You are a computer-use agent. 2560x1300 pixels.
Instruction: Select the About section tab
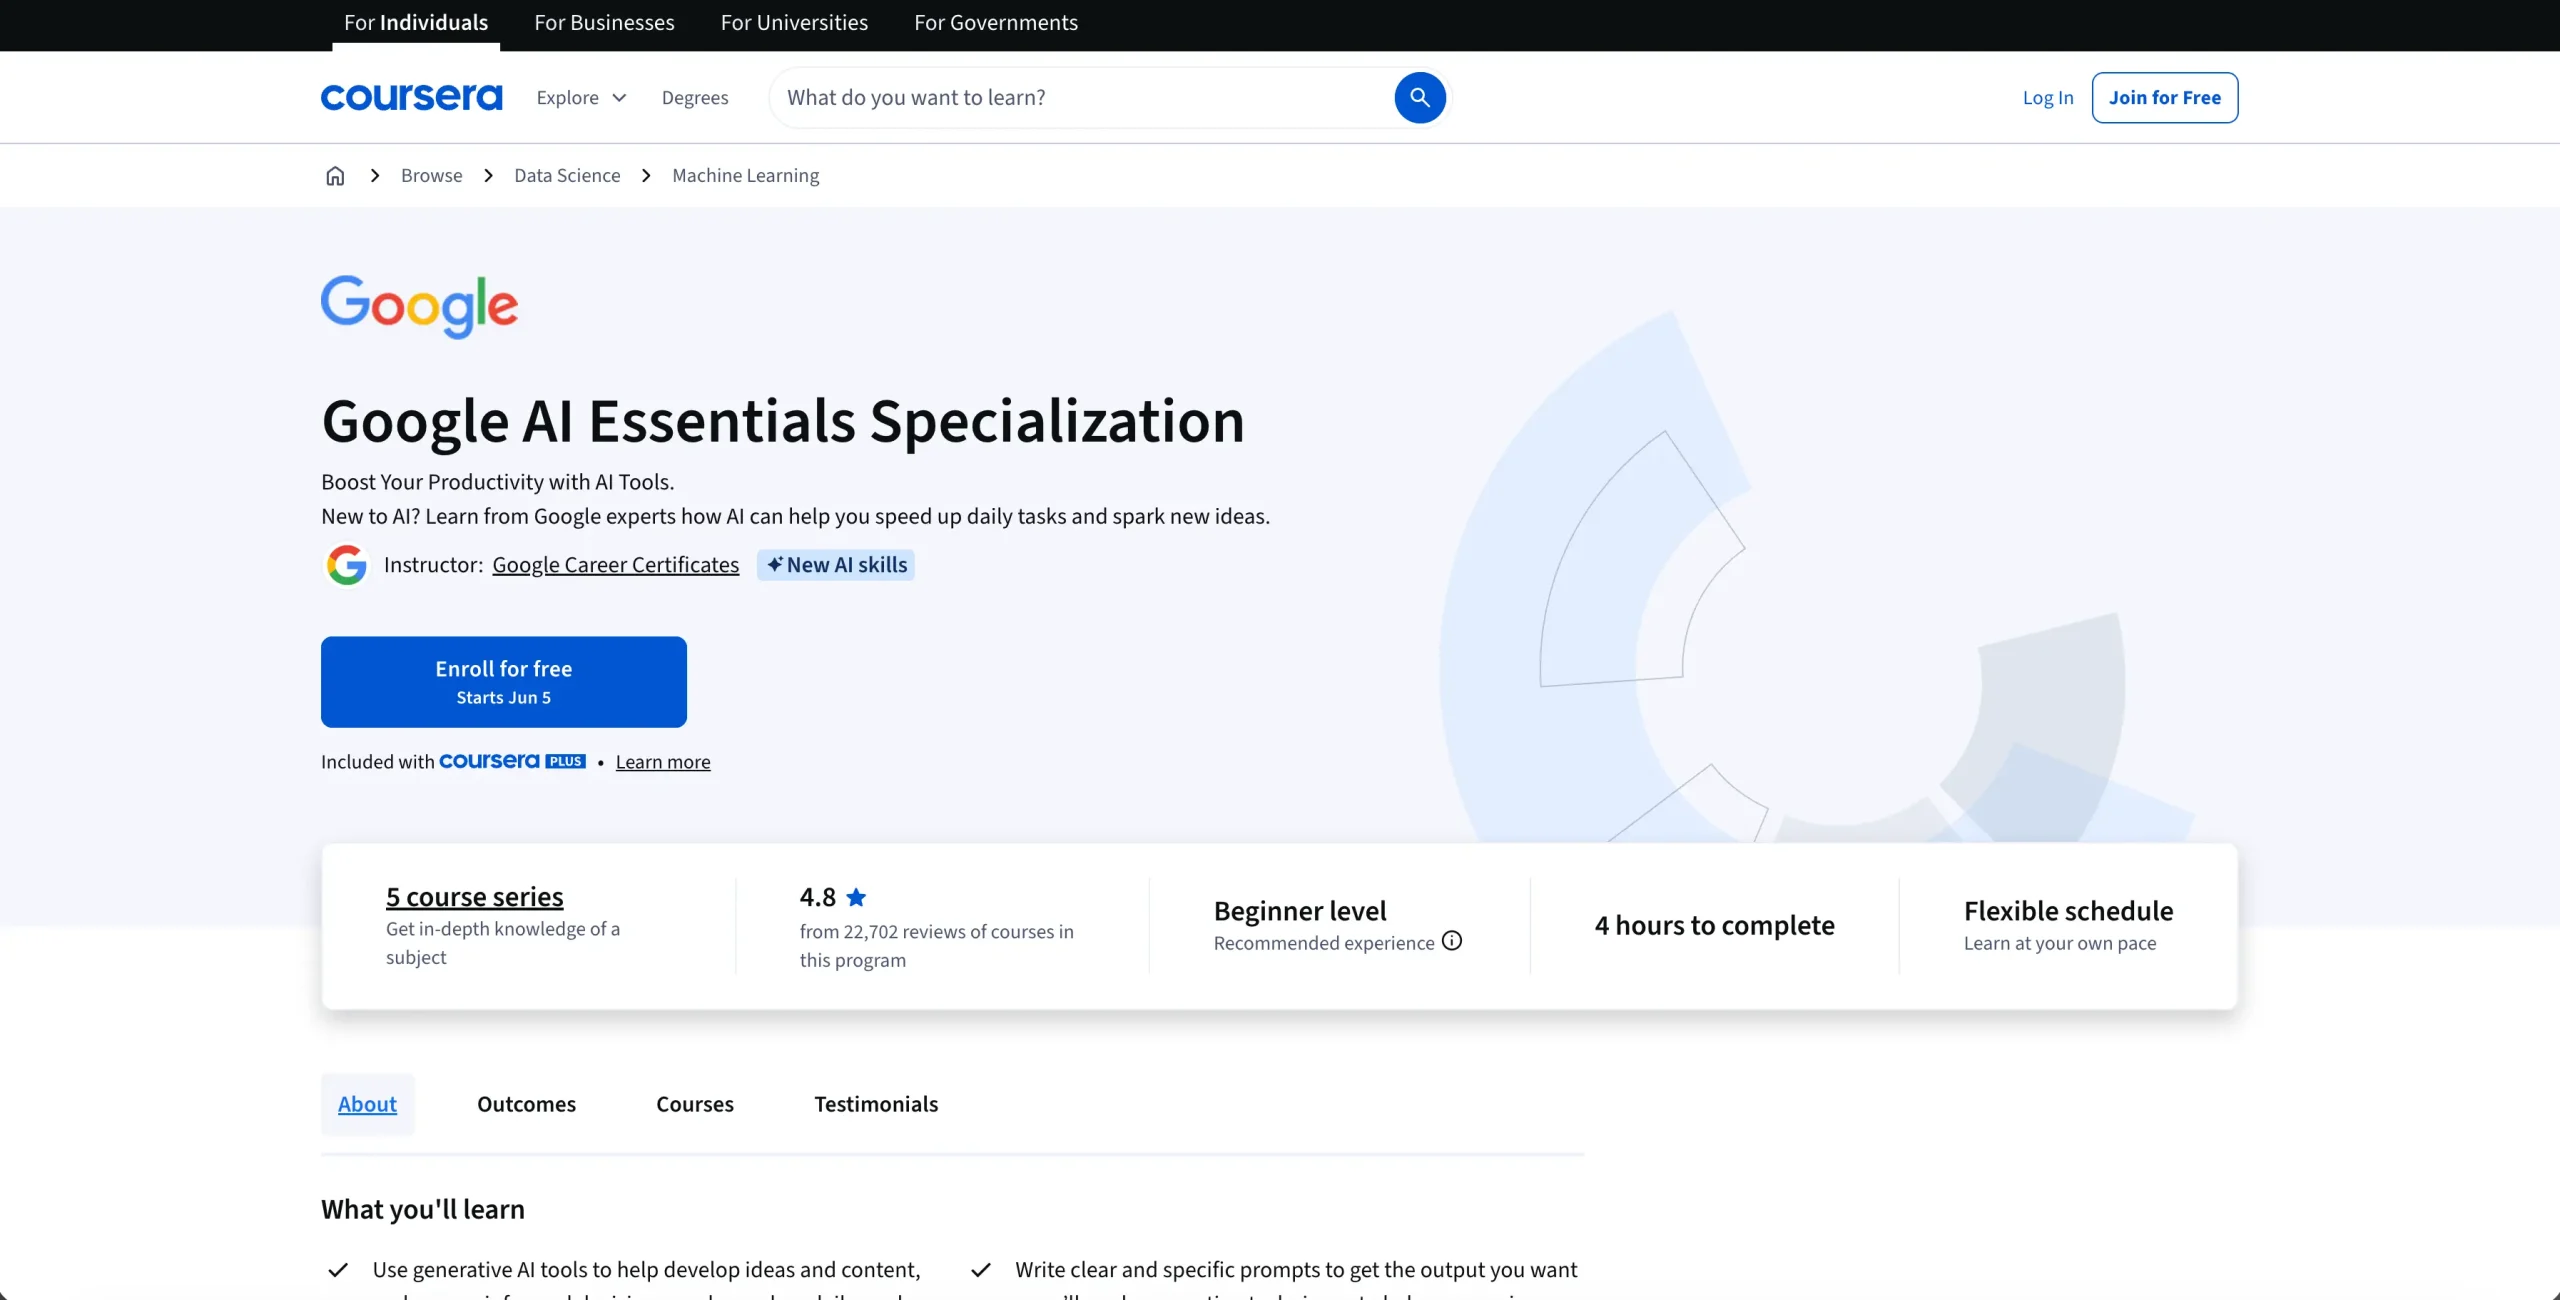click(367, 1104)
